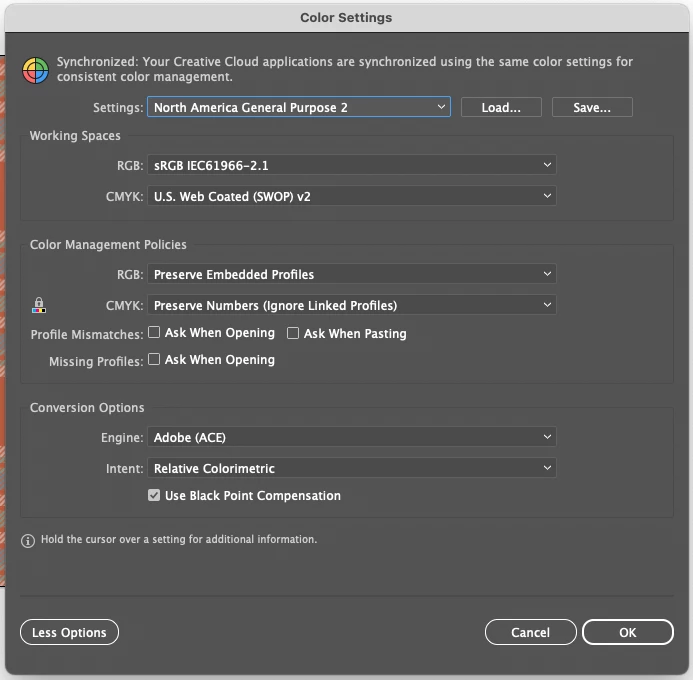Click the Color Settings dialog title
The image size is (693, 680).
[x=346, y=18]
